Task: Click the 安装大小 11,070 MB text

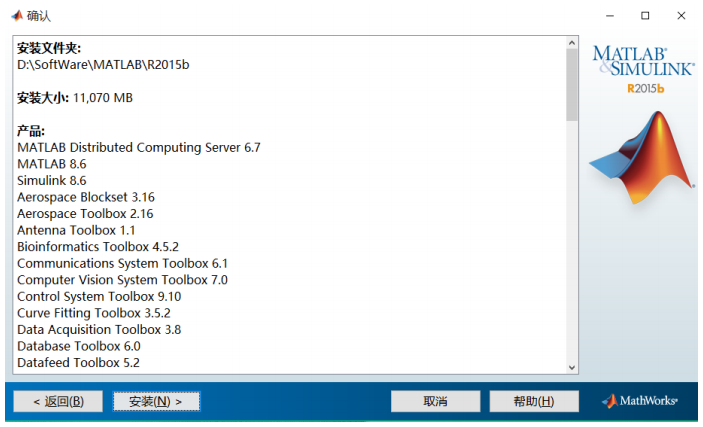Action: [75, 97]
